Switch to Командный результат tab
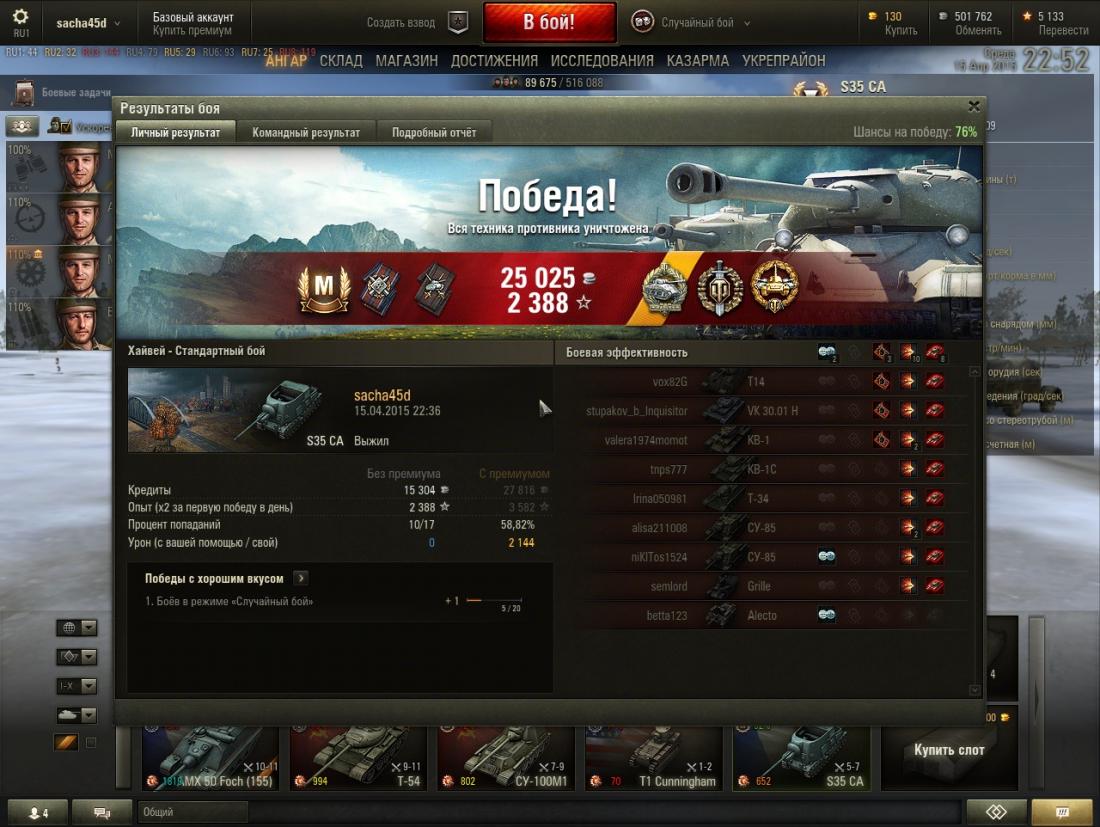This screenshot has width=1100, height=827. (306, 133)
